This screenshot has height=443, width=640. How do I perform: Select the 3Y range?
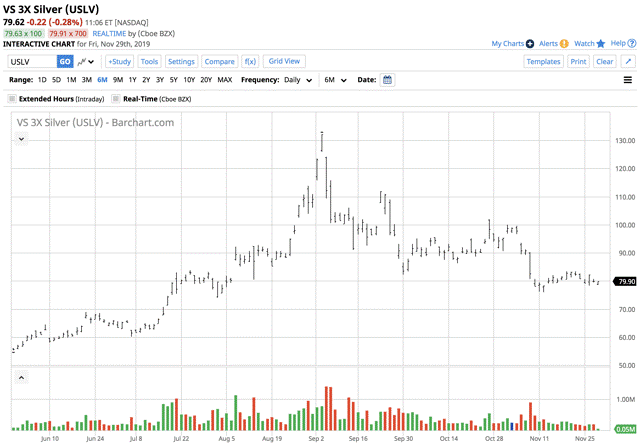tap(160, 80)
